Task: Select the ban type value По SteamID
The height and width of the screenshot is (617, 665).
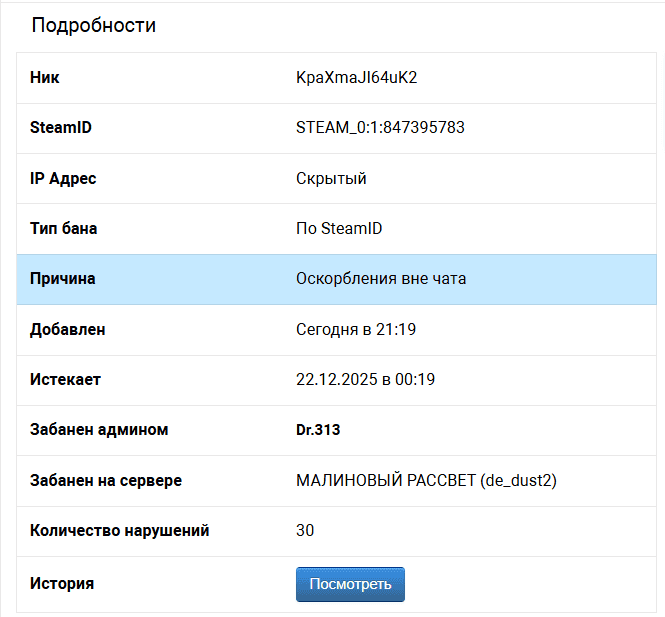Action: point(339,229)
